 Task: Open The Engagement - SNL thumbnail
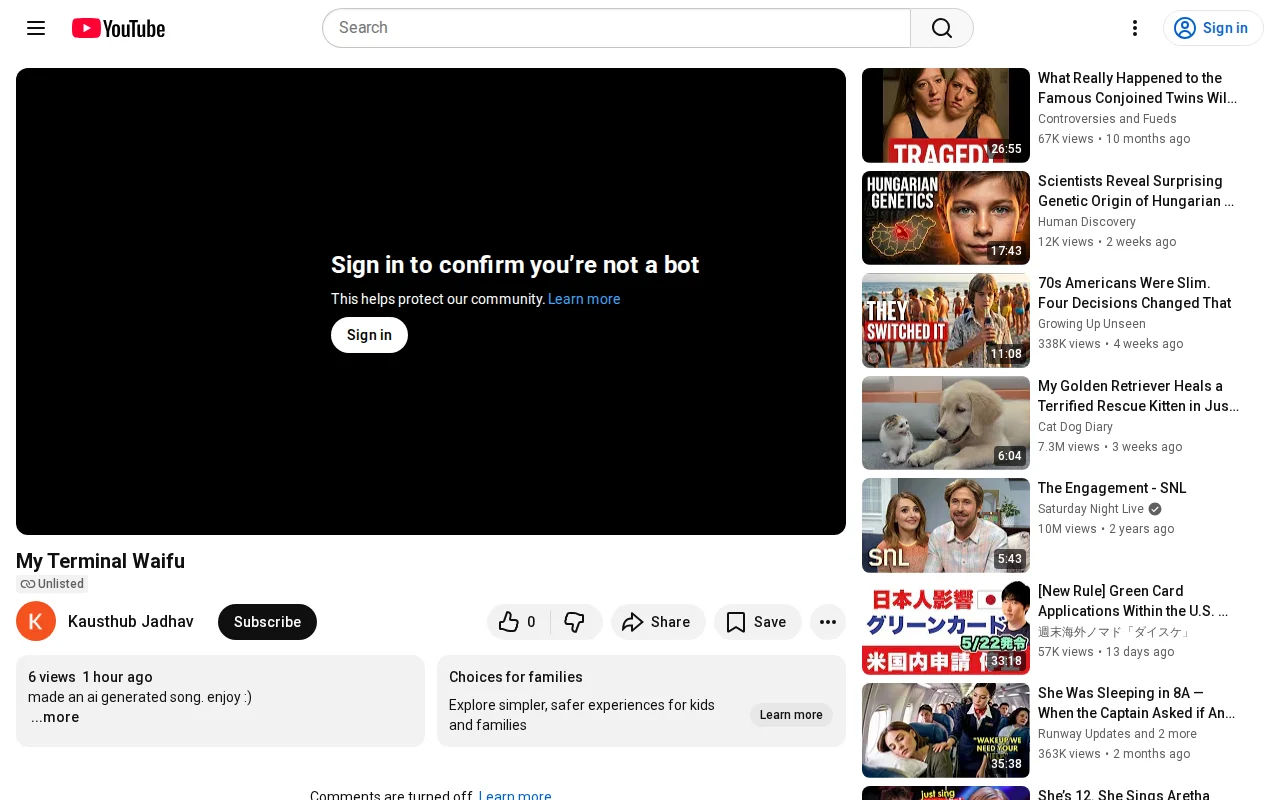pyautogui.click(x=946, y=525)
